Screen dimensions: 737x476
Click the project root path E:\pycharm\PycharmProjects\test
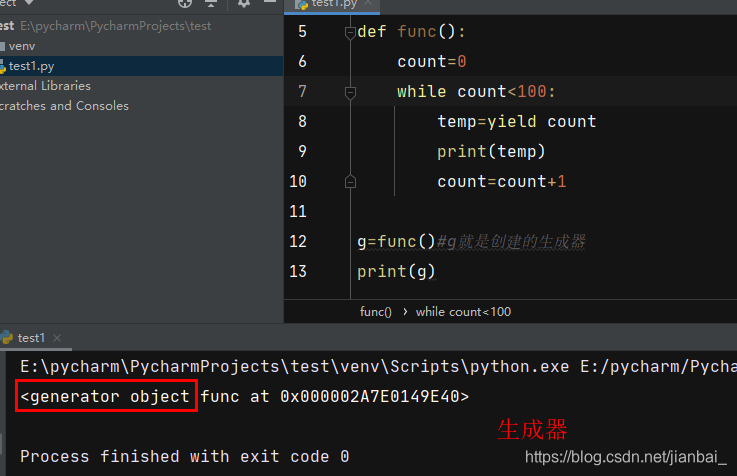[x=116, y=26]
